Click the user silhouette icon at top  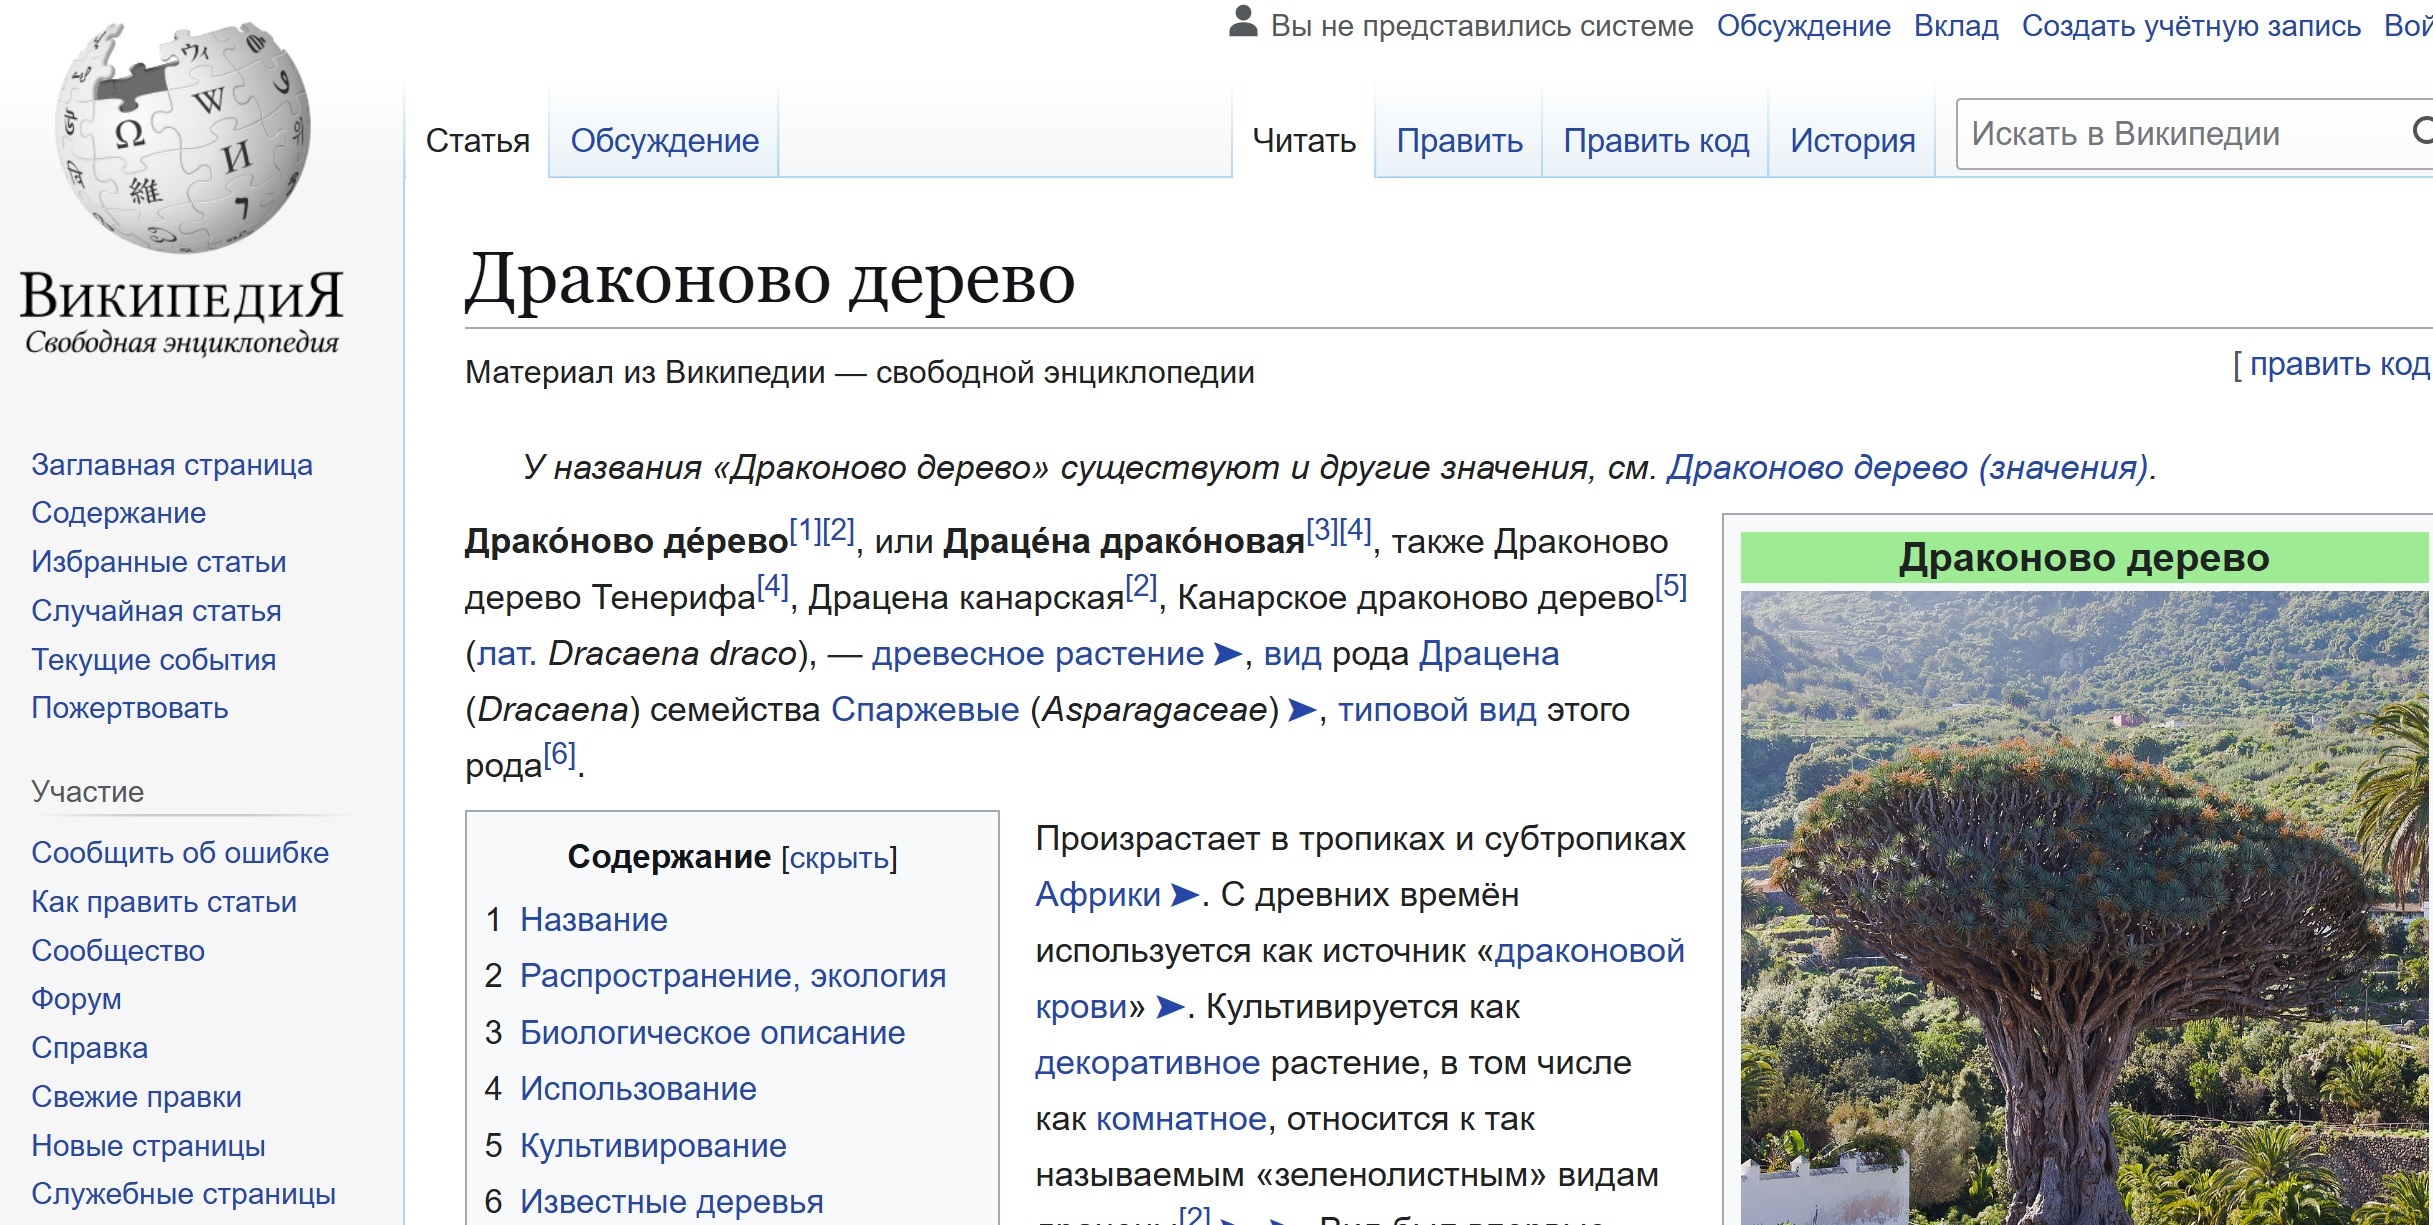tap(1242, 22)
